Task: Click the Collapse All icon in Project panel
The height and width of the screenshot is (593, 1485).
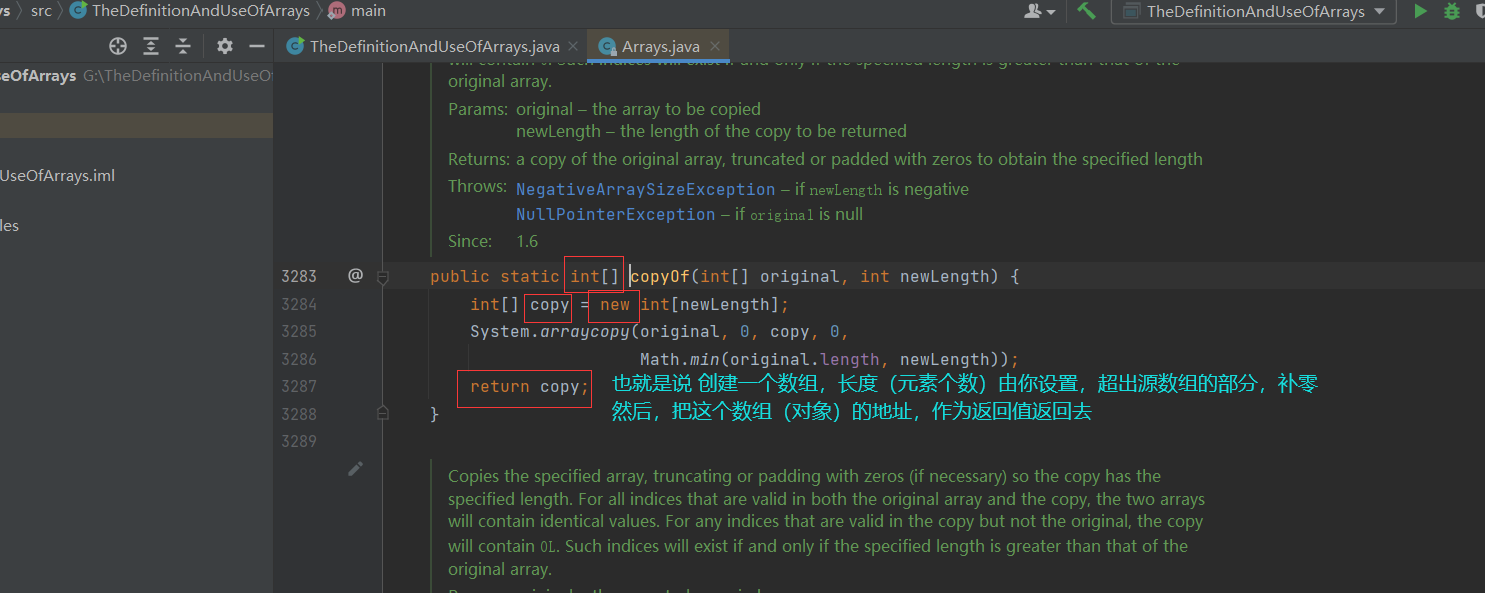Action: pyautogui.click(x=183, y=46)
